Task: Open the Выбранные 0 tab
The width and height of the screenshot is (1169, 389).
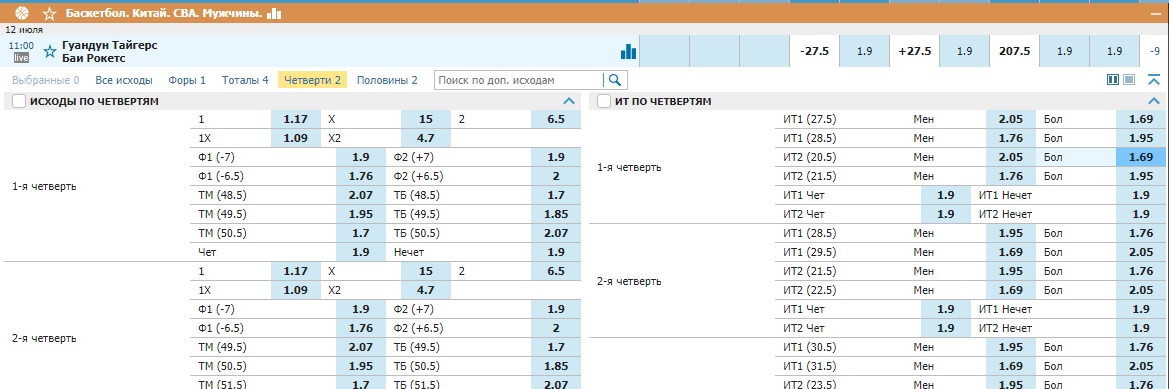Action: (x=45, y=80)
